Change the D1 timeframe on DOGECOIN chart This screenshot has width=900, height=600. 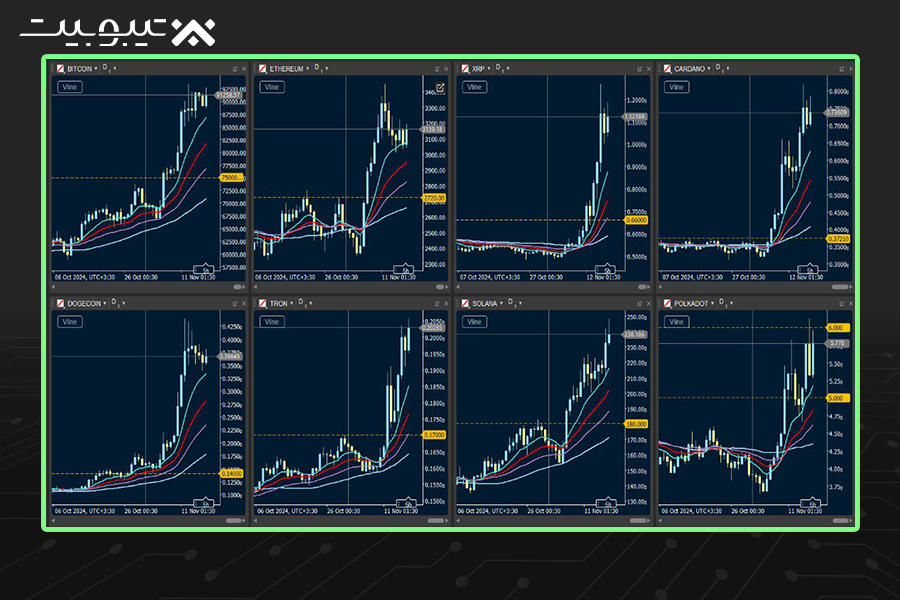[x=118, y=303]
